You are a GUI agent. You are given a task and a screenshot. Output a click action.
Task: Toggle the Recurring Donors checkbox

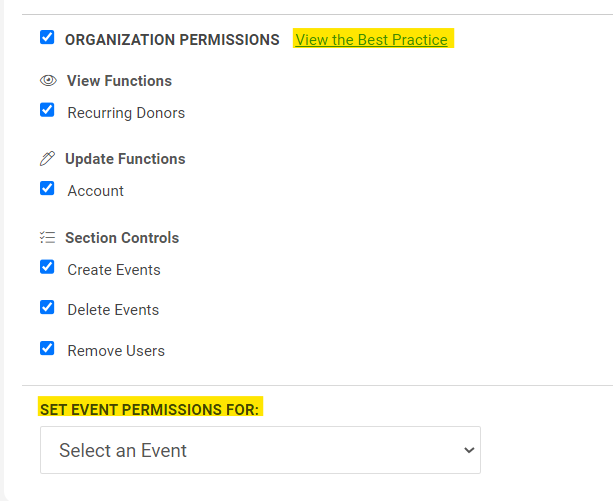click(x=47, y=110)
